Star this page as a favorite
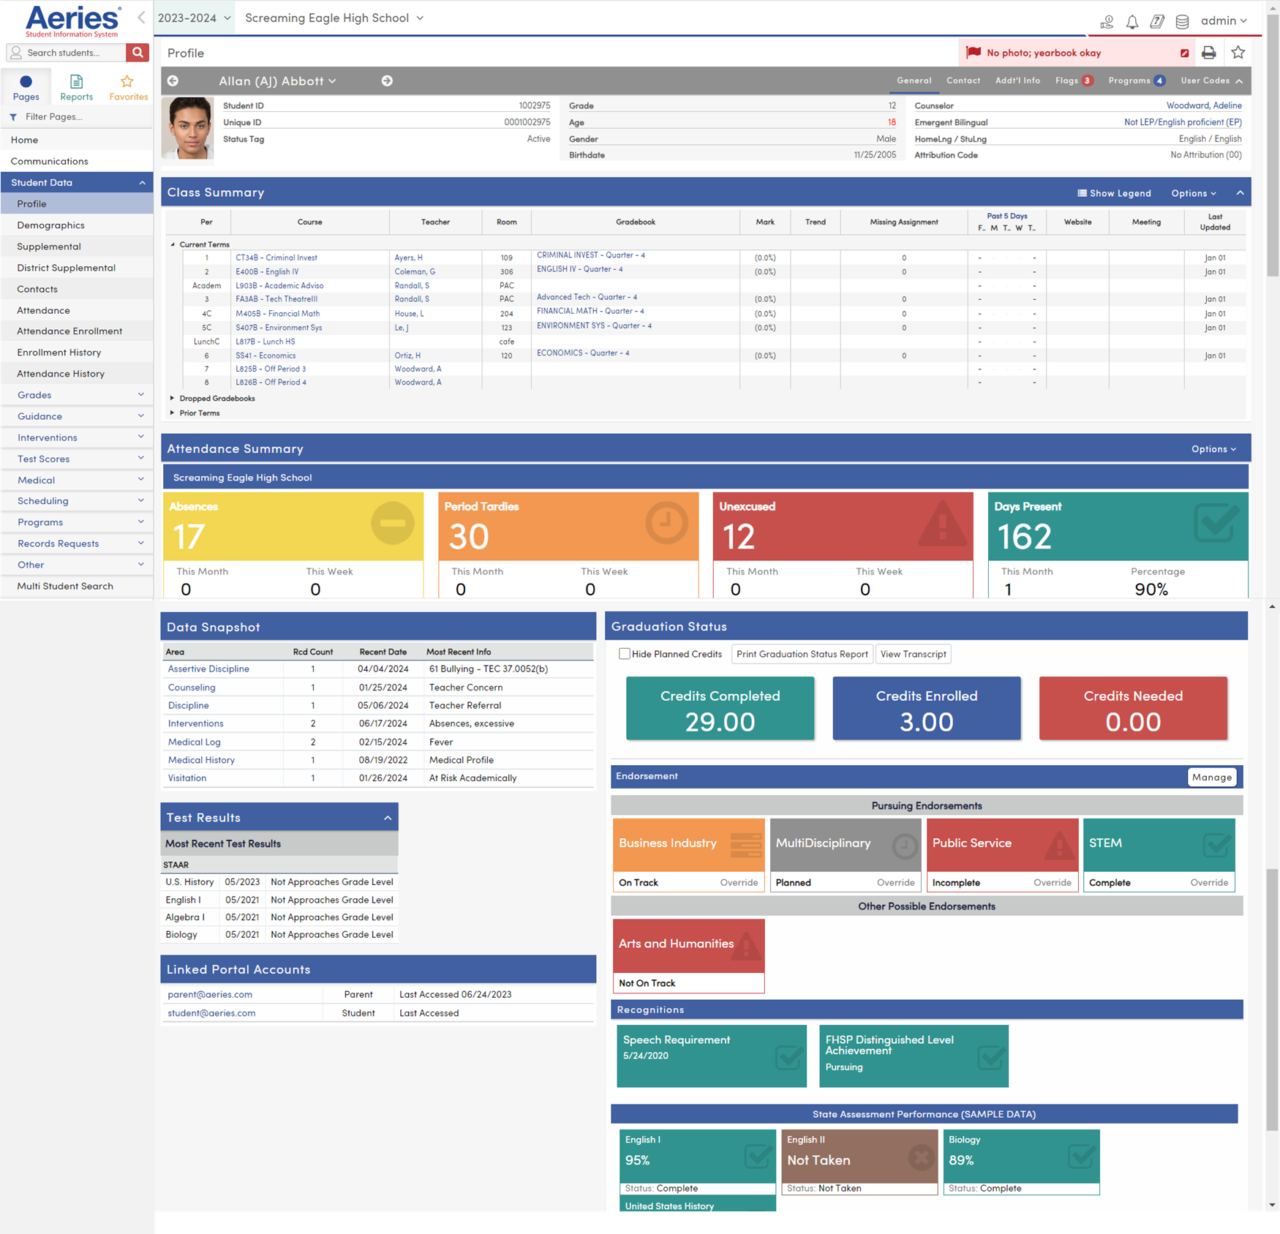The image size is (1280, 1234). (x=1238, y=52)
